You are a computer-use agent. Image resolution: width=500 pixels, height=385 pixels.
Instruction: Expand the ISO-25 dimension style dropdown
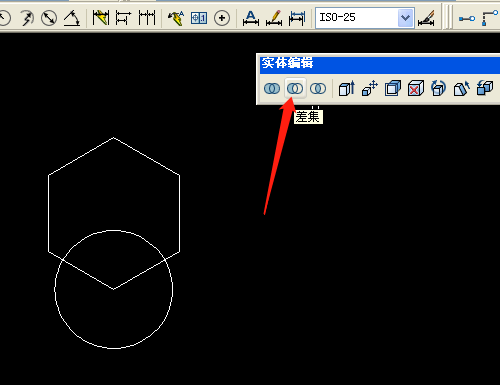[x=405, y=18]
